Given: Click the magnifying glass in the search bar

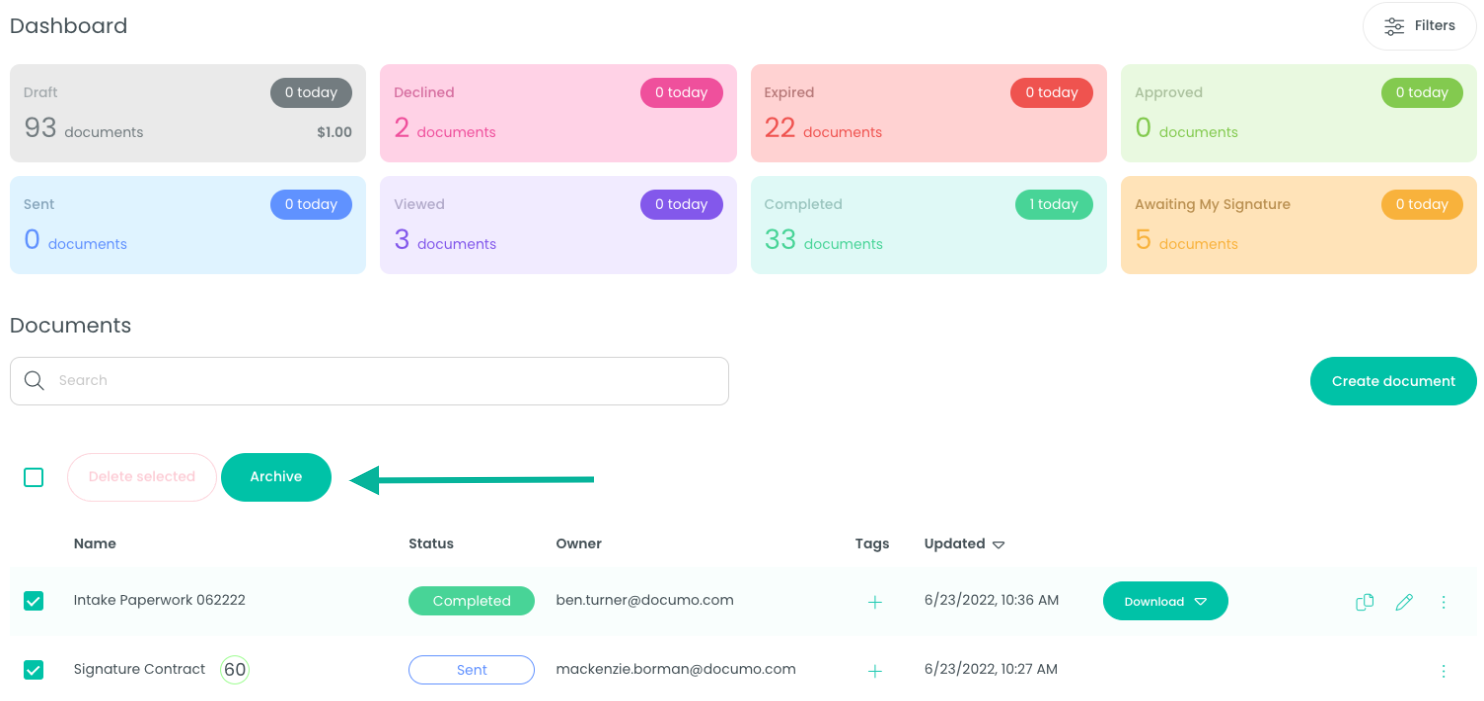Looking at the screenshot, I should point(33,380).
